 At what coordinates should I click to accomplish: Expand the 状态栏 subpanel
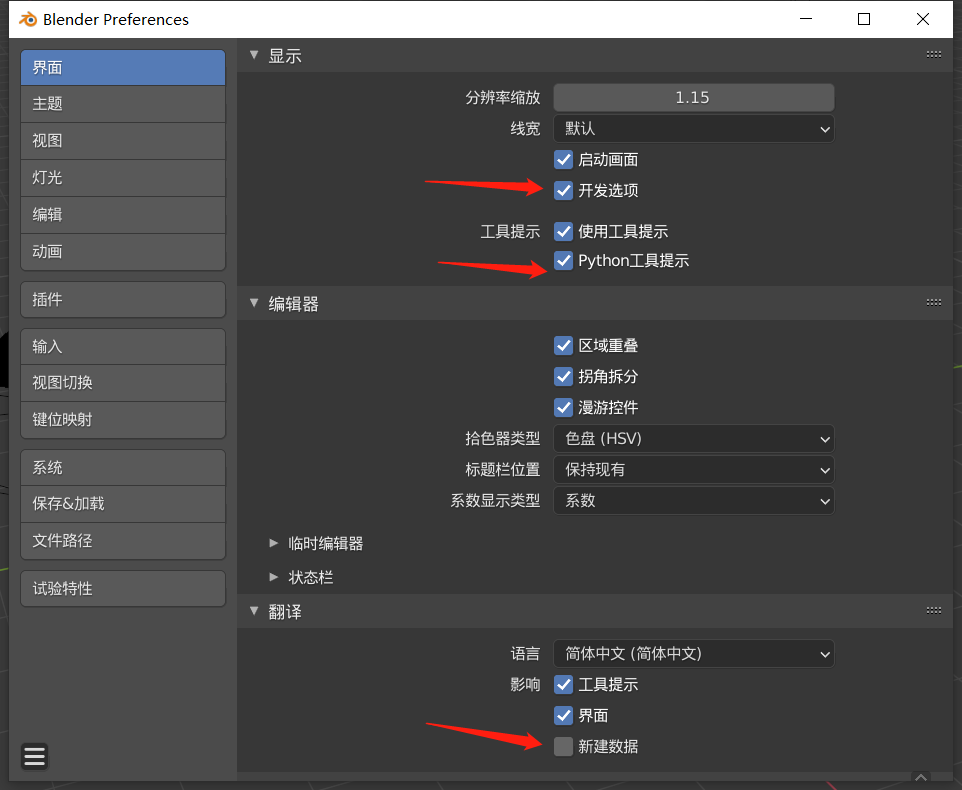(x=274, y=577)
